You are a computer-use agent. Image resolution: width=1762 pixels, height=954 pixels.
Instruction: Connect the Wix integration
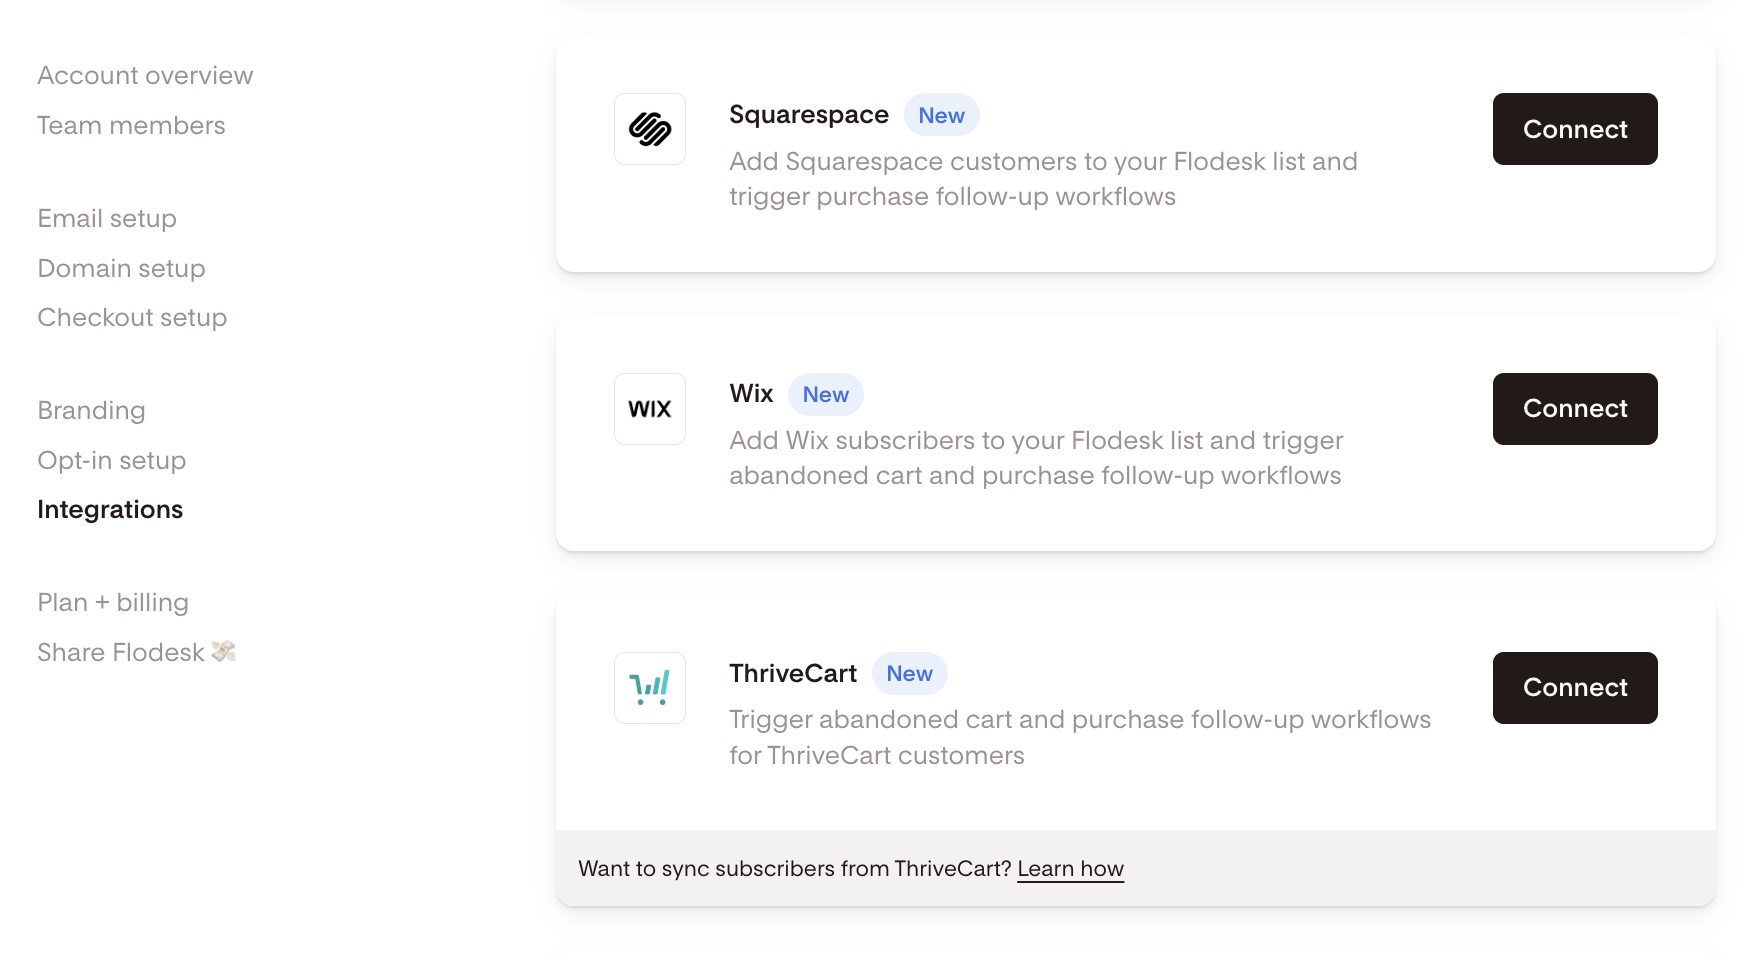[1575, 409]
